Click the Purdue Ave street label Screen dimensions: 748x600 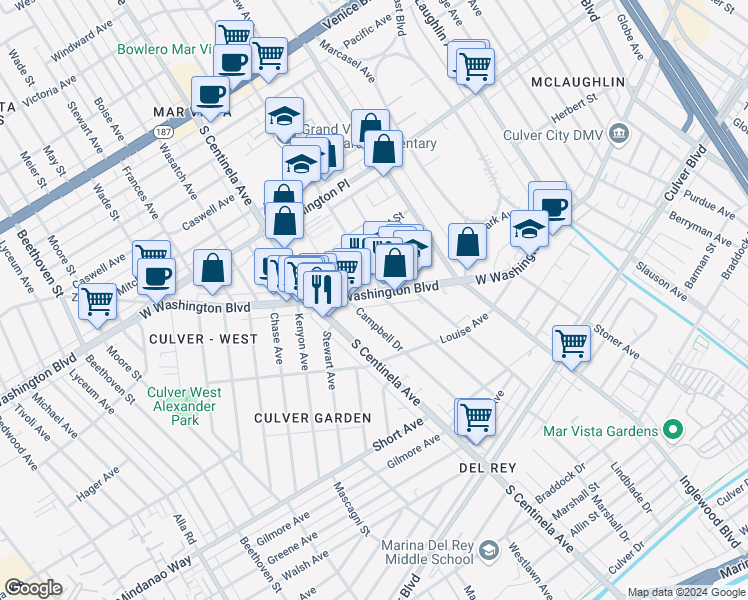pyautogui.click(x=709, y=204)
